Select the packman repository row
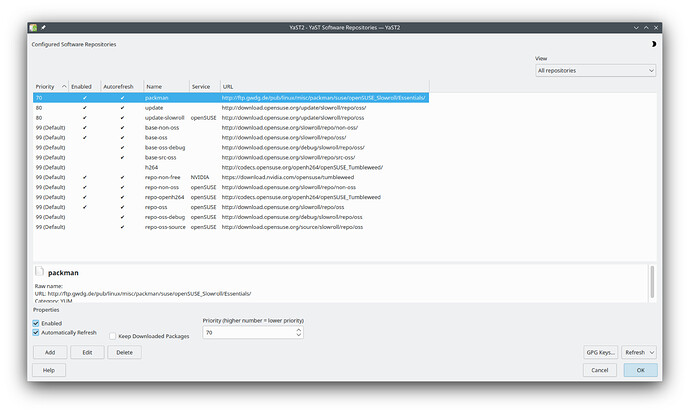The image size is (690, 413). (x=231, y=98)
